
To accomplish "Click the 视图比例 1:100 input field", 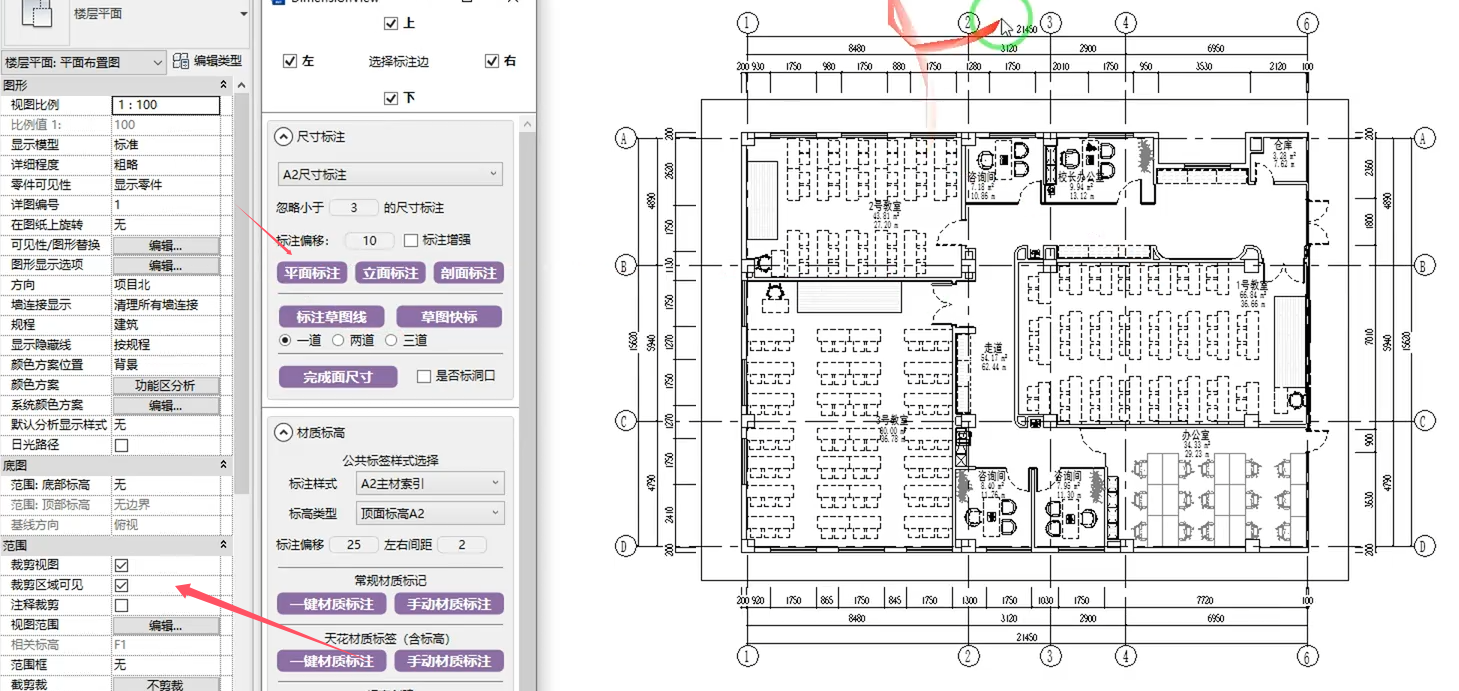I will pyautogui.click(x=165, y=105).
